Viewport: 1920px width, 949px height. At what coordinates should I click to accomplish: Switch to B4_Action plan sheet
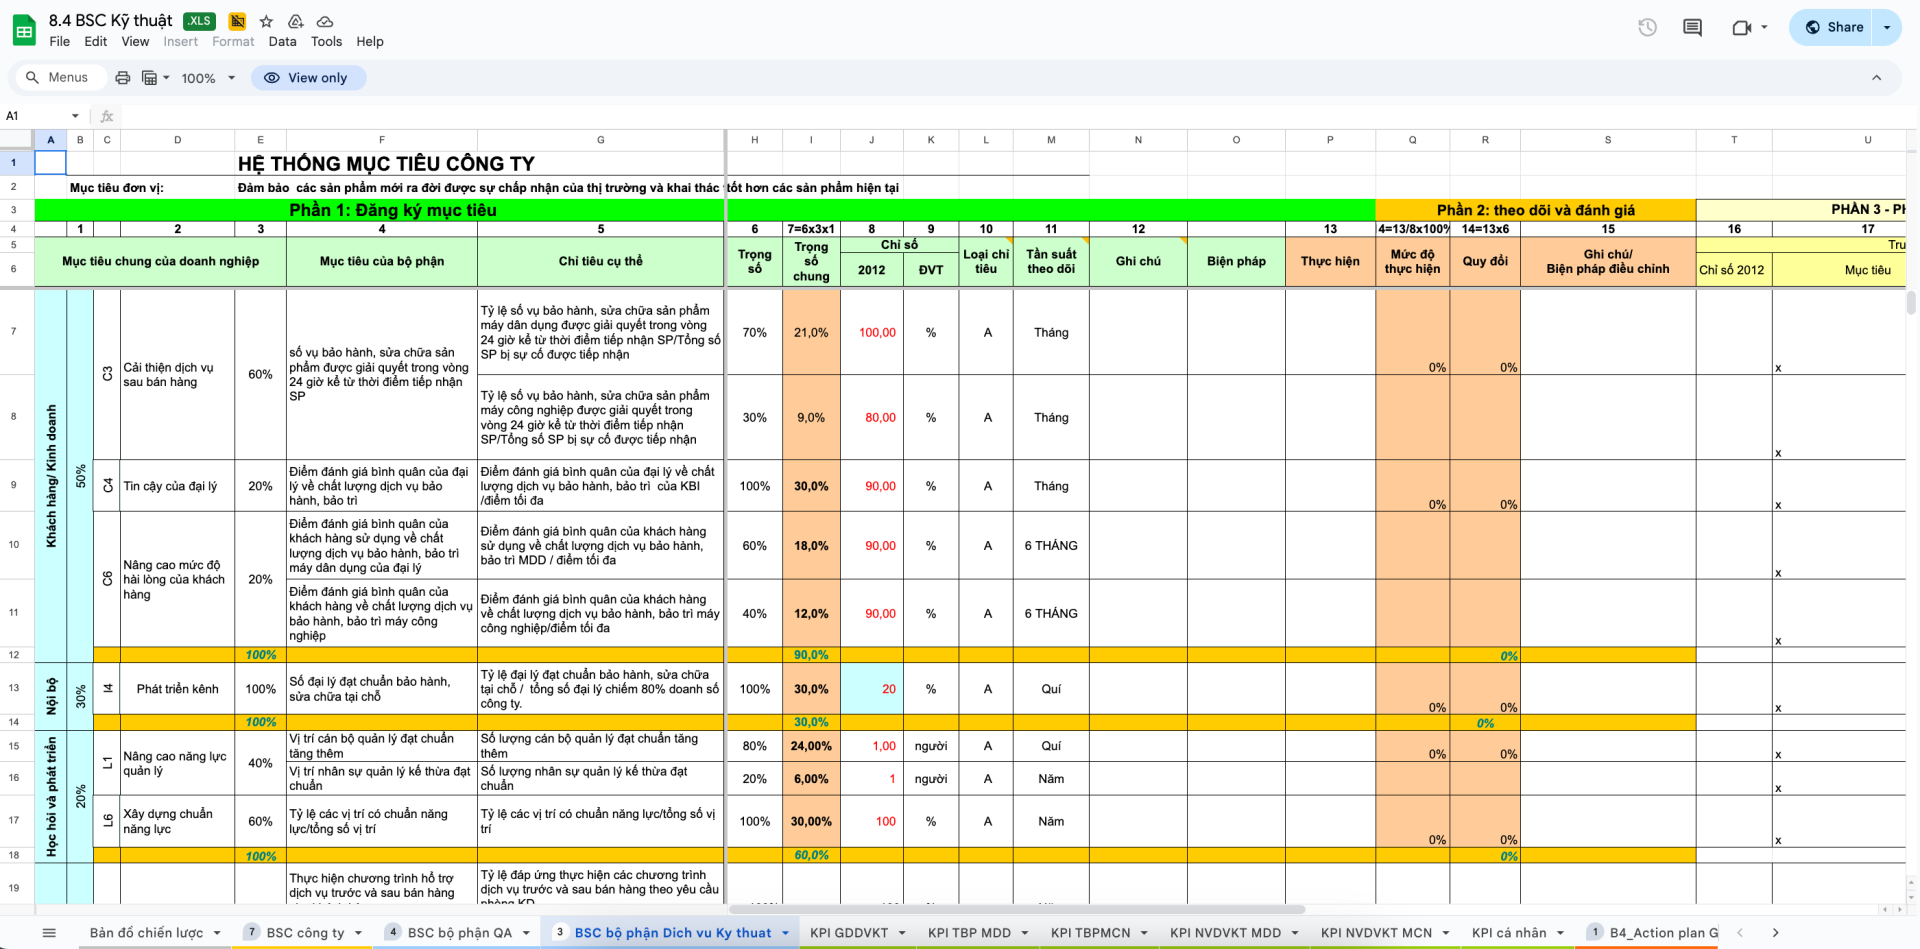(x=1663, y=933)
